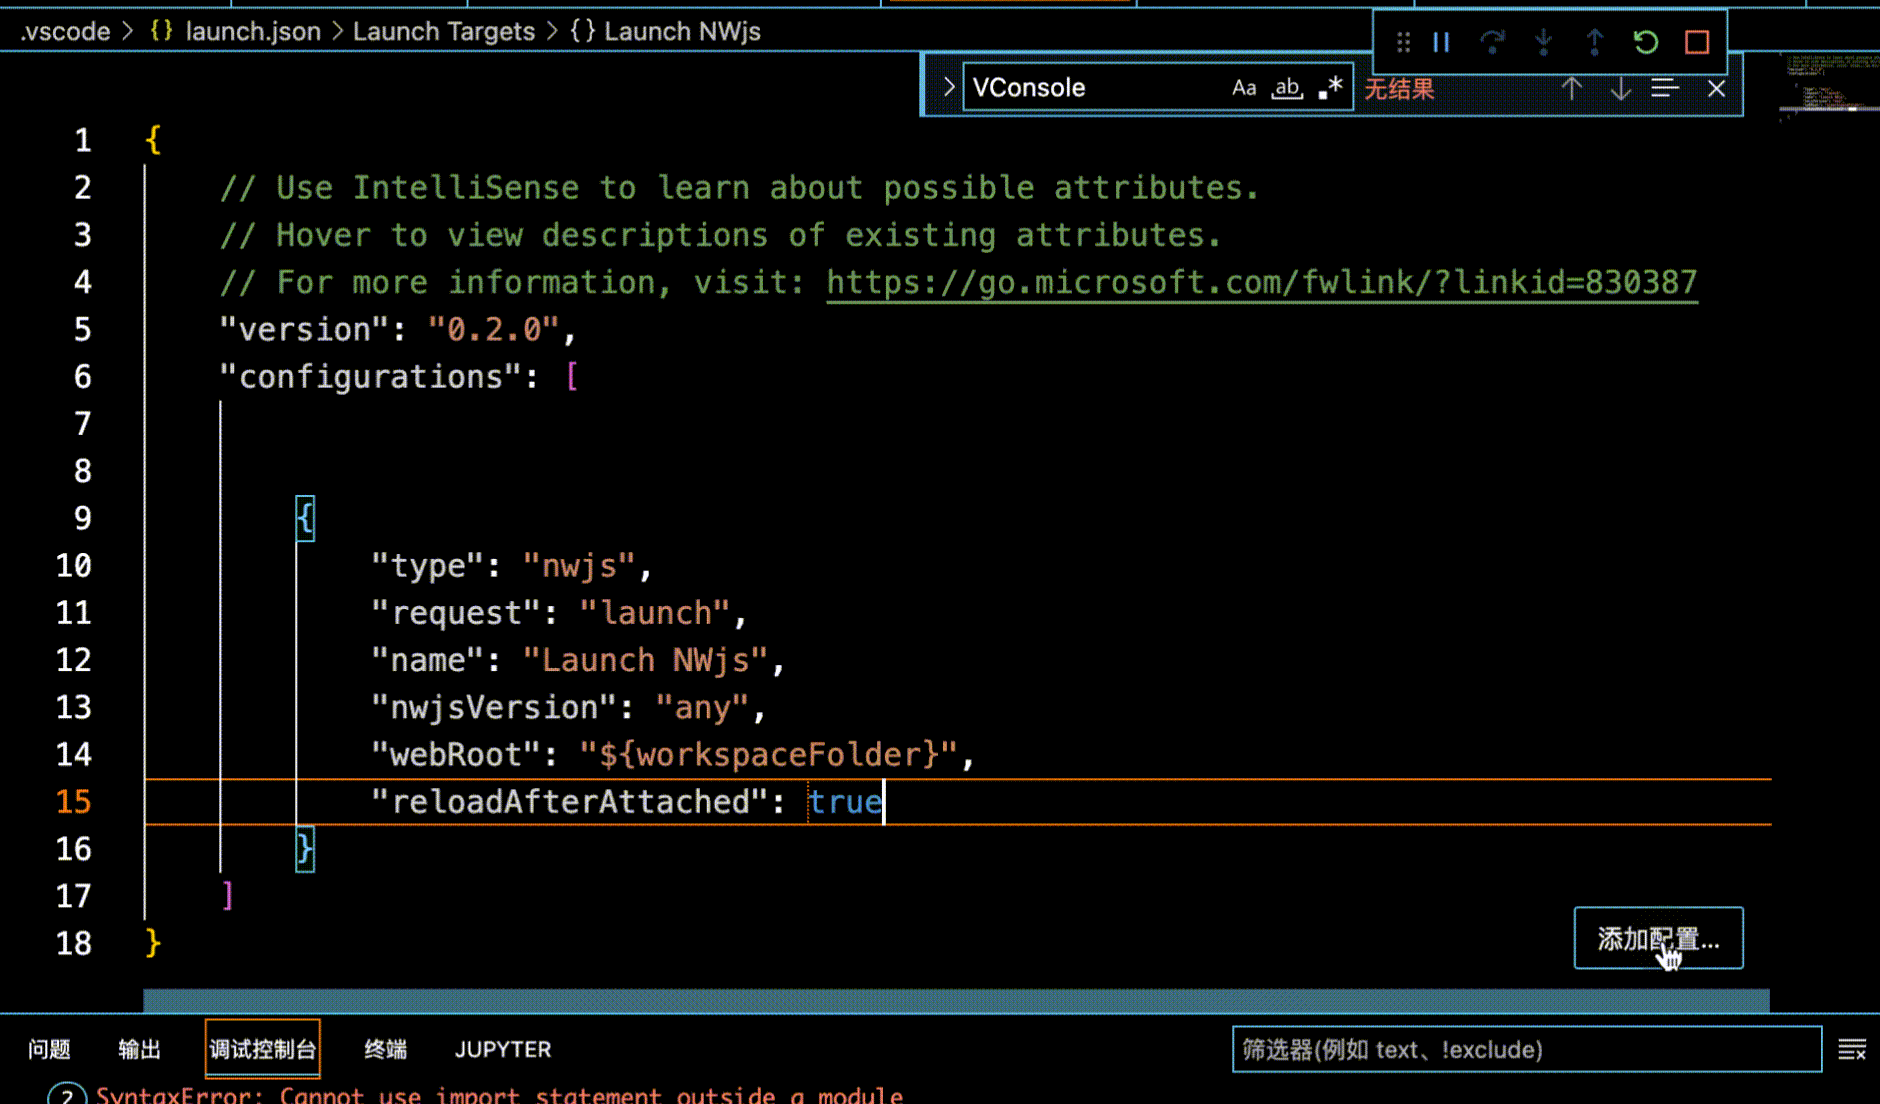Stop the debug session
The image size is (1880, 1104).
1697,42
